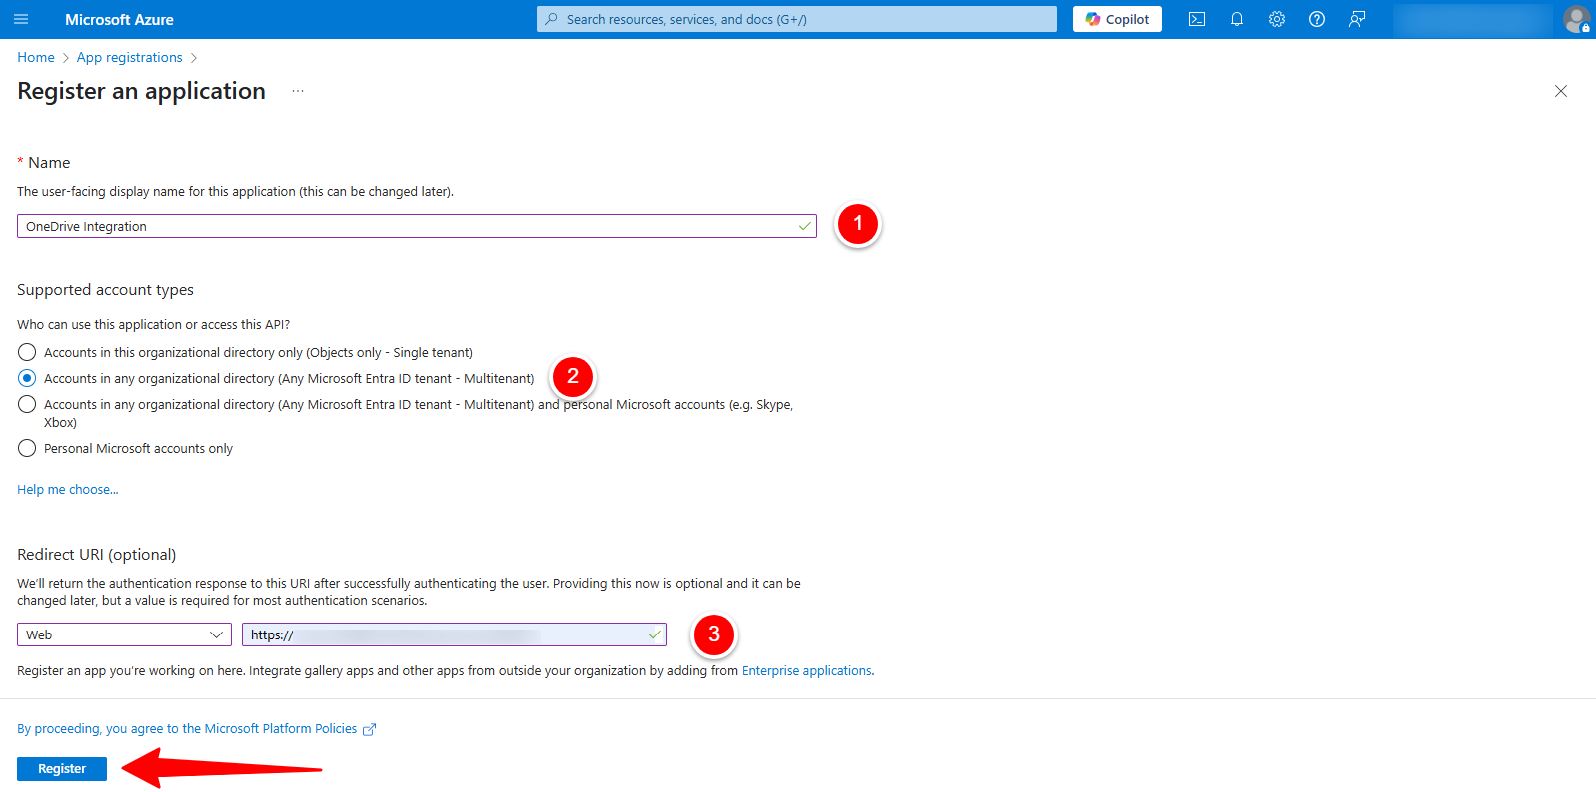Click the help question mark icon
The image size is (1596, 792).
[x=1316, y=19]
